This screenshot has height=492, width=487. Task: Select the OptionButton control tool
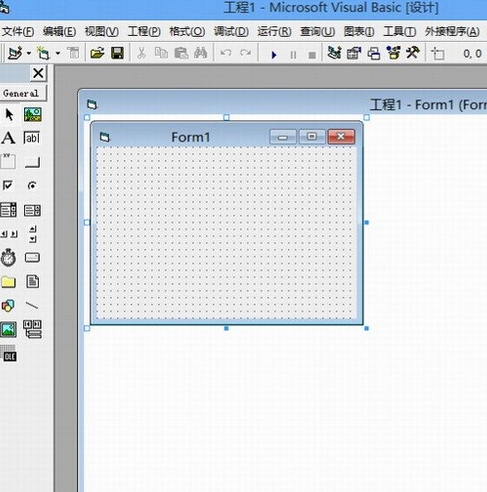tap(32, 185)
